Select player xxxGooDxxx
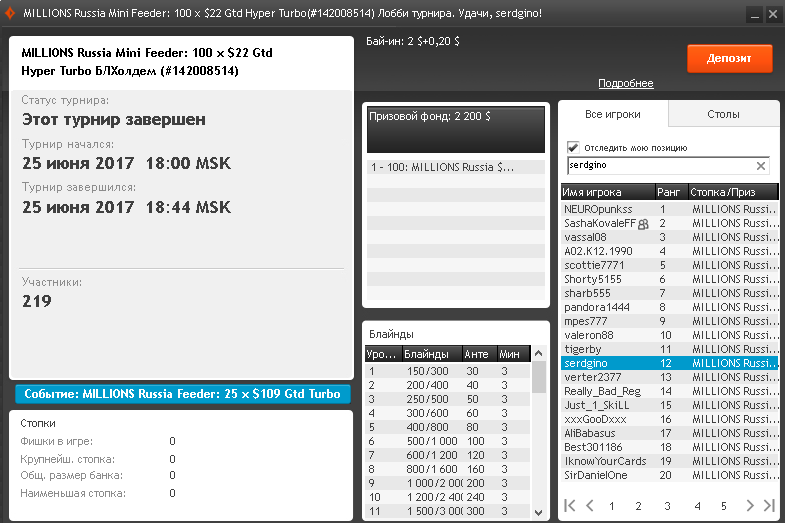The height and width of the screenshot is (523, 785). point(670,419)
